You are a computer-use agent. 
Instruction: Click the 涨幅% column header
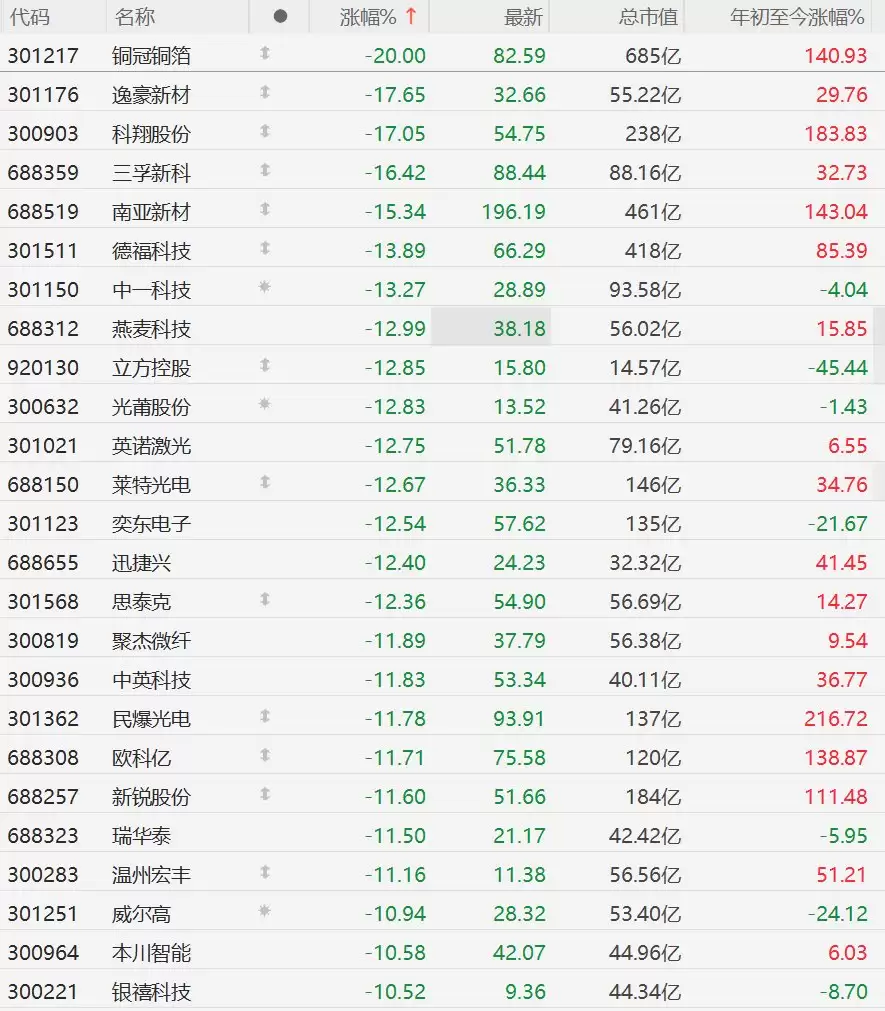click(x=368, y=17)
